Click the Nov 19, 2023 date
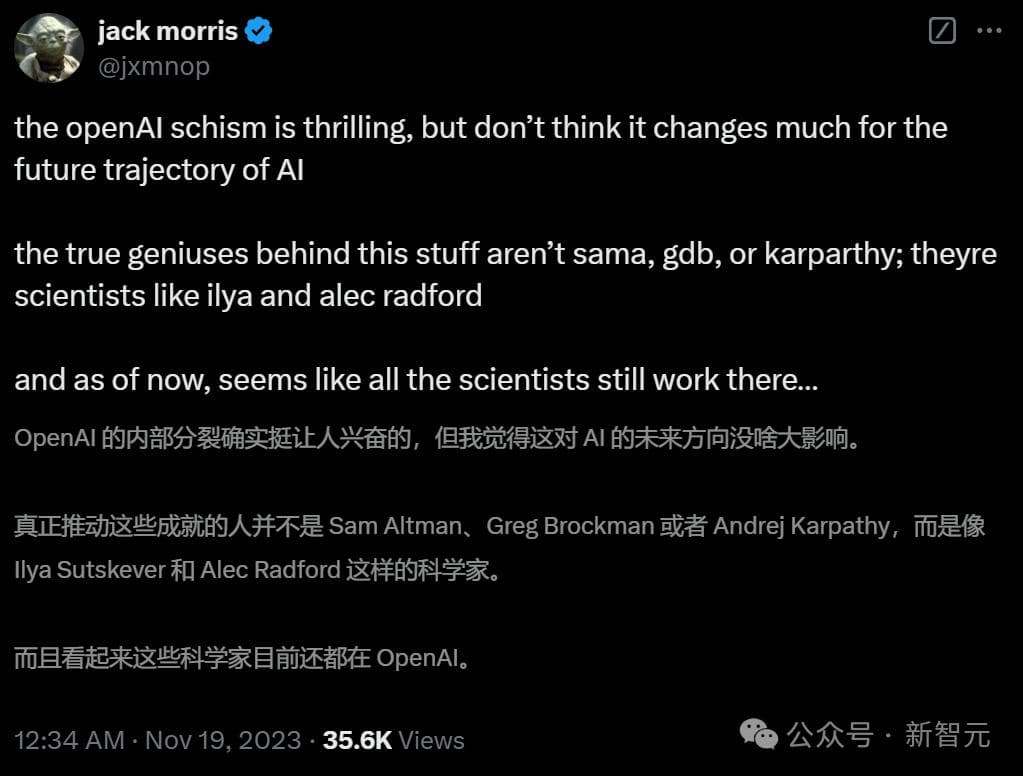Screen dimensions: 1023x776 (223, 740)
